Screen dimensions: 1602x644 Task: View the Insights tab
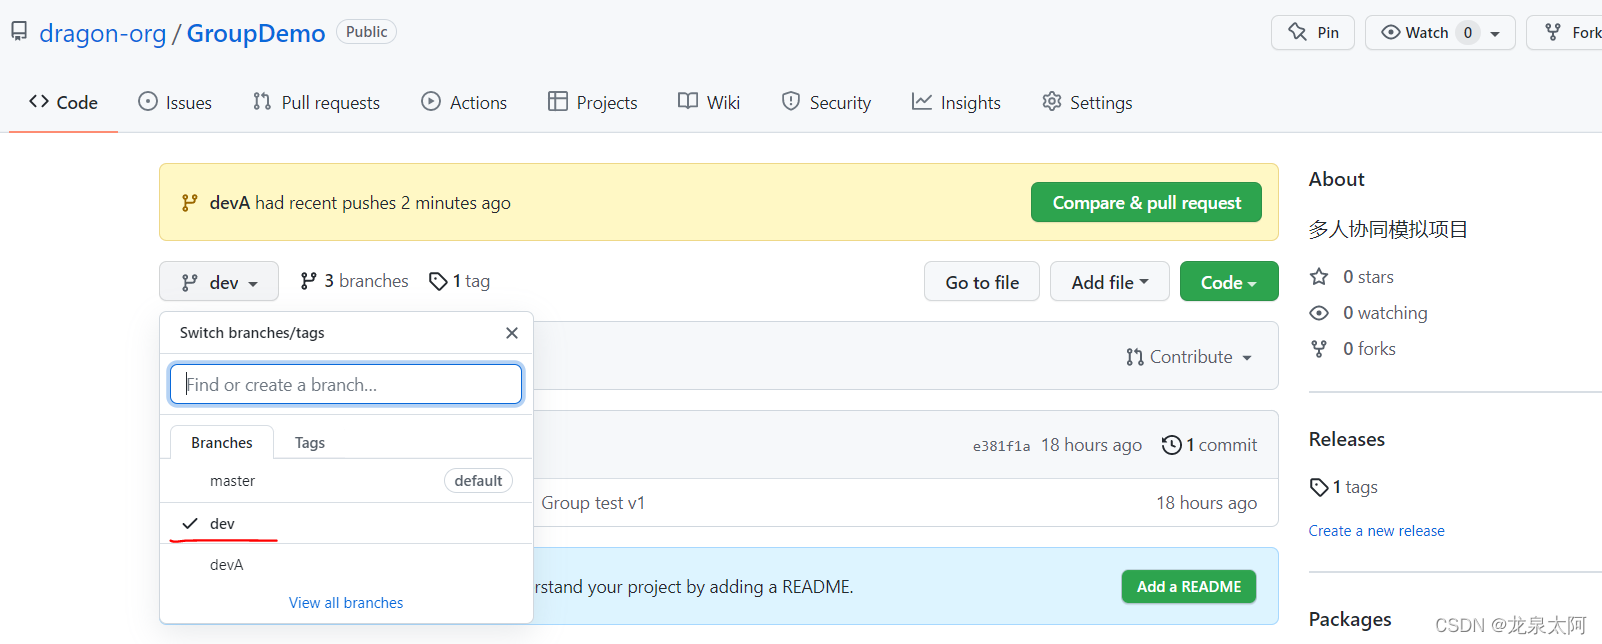pos(956,102)
